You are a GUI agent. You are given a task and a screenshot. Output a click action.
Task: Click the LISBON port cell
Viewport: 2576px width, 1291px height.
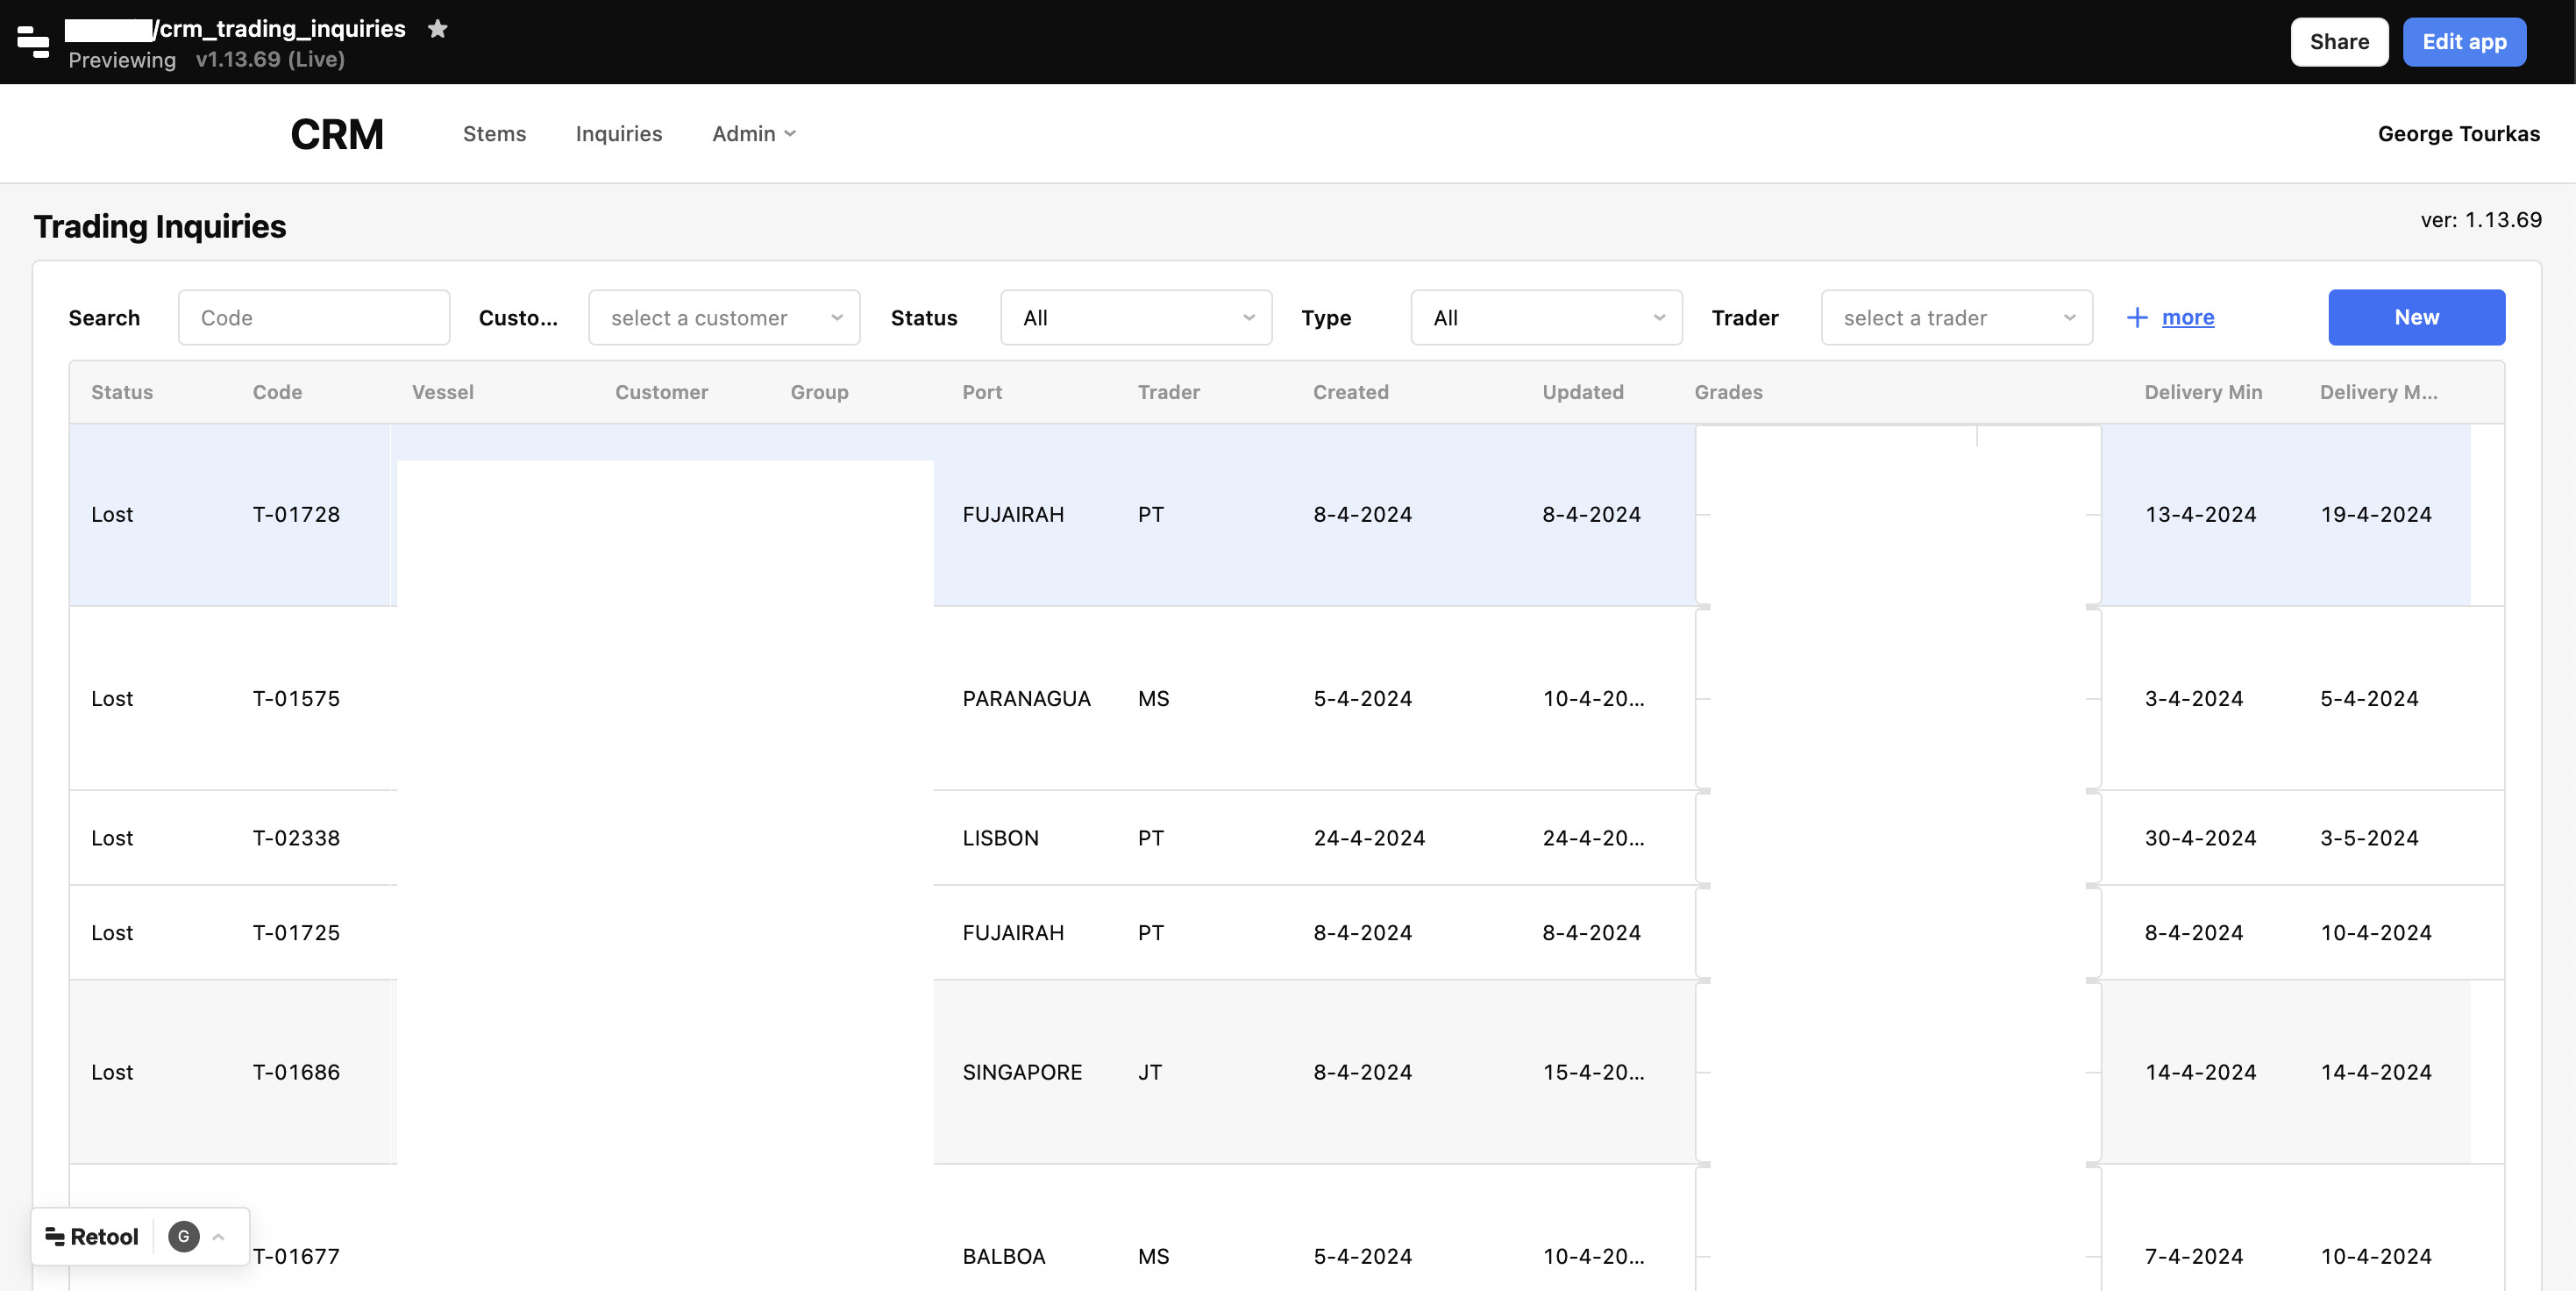(x=1000, y=839)
